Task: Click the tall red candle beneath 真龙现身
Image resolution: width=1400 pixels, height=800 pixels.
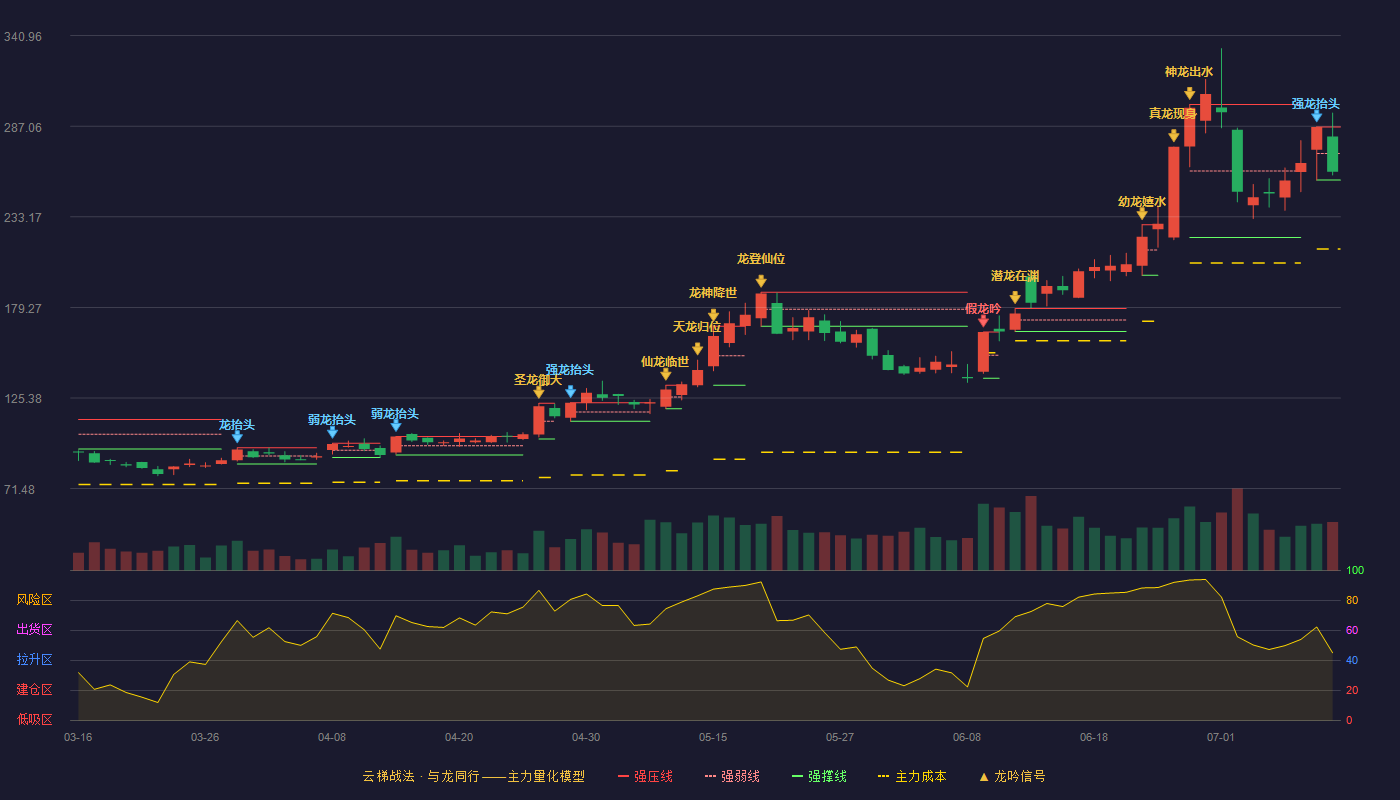Action: 1174,192
